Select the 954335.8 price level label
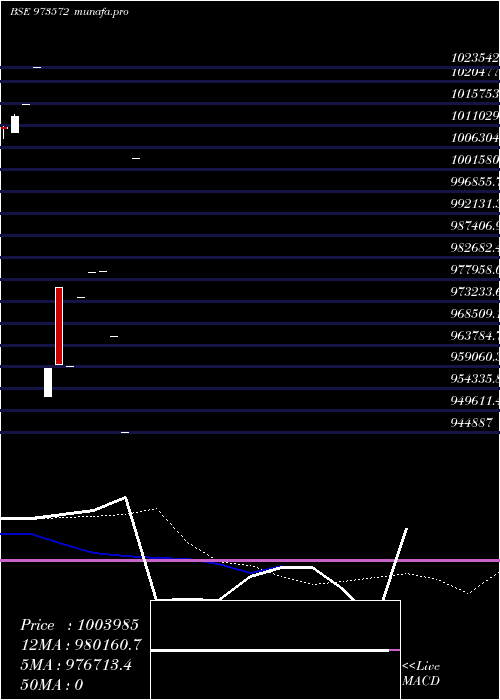500x700 pixels. (475, 379)
